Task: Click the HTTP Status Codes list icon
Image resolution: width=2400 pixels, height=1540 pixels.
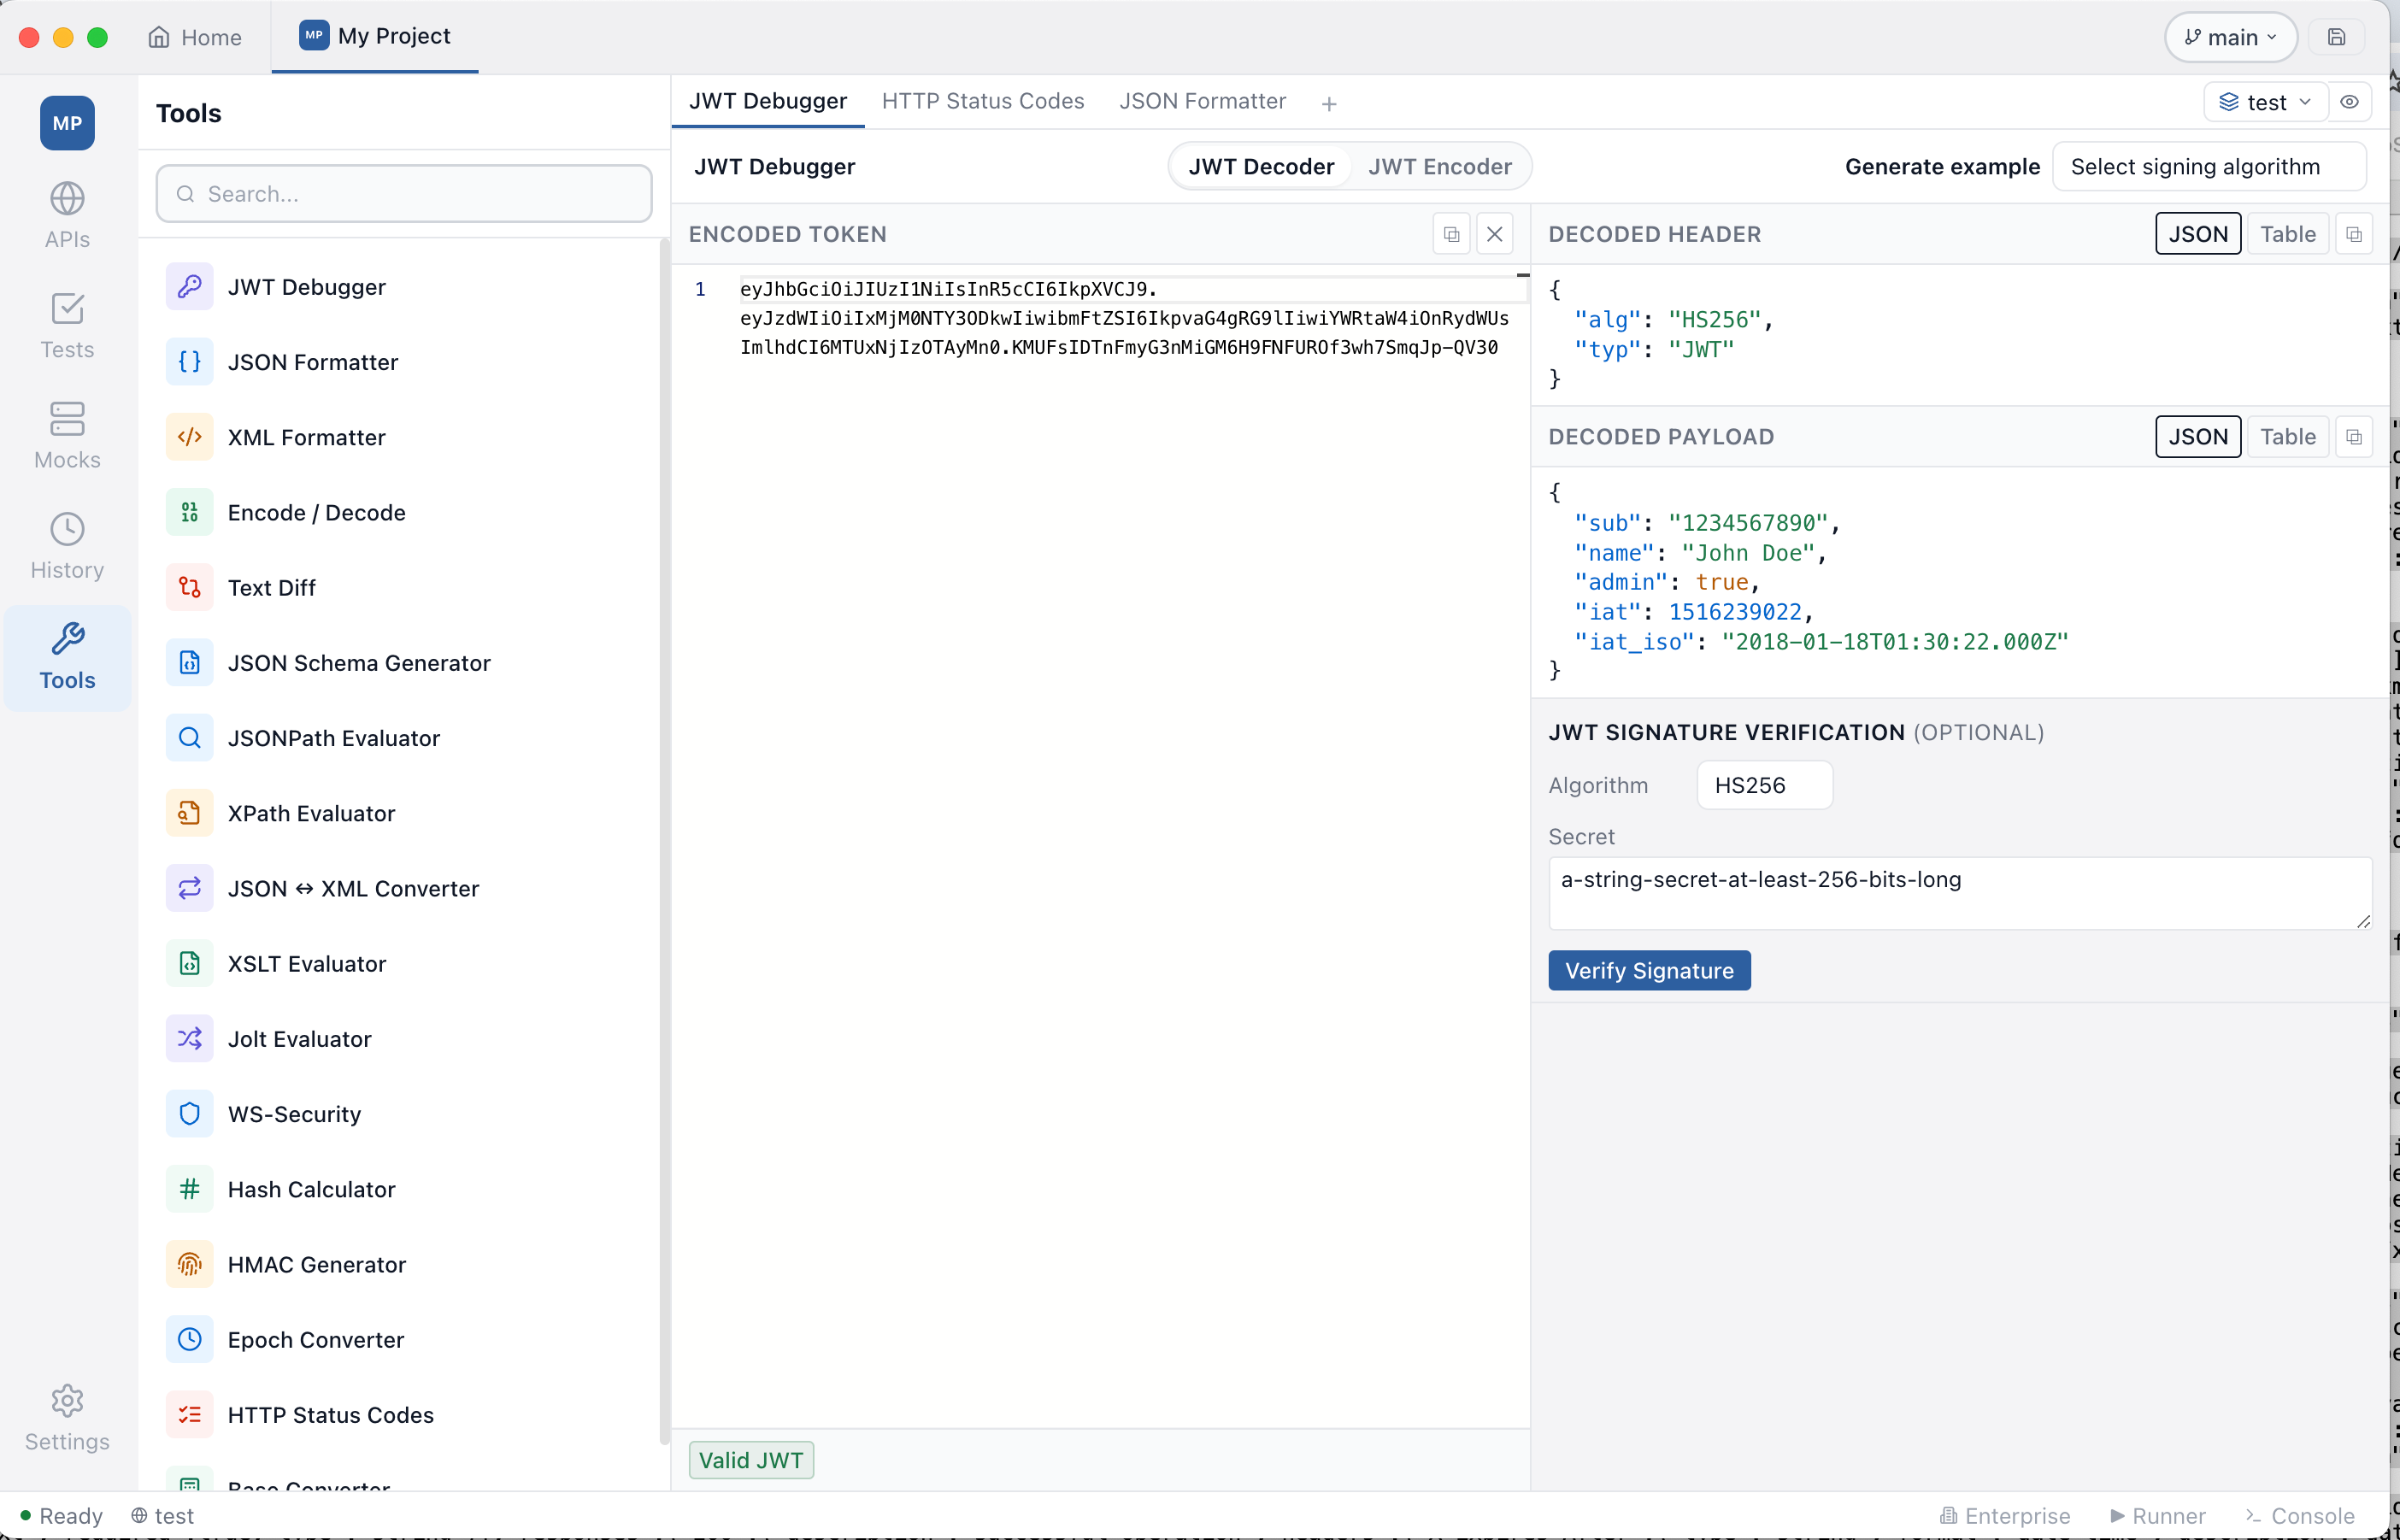Action: pos(189,1415)
